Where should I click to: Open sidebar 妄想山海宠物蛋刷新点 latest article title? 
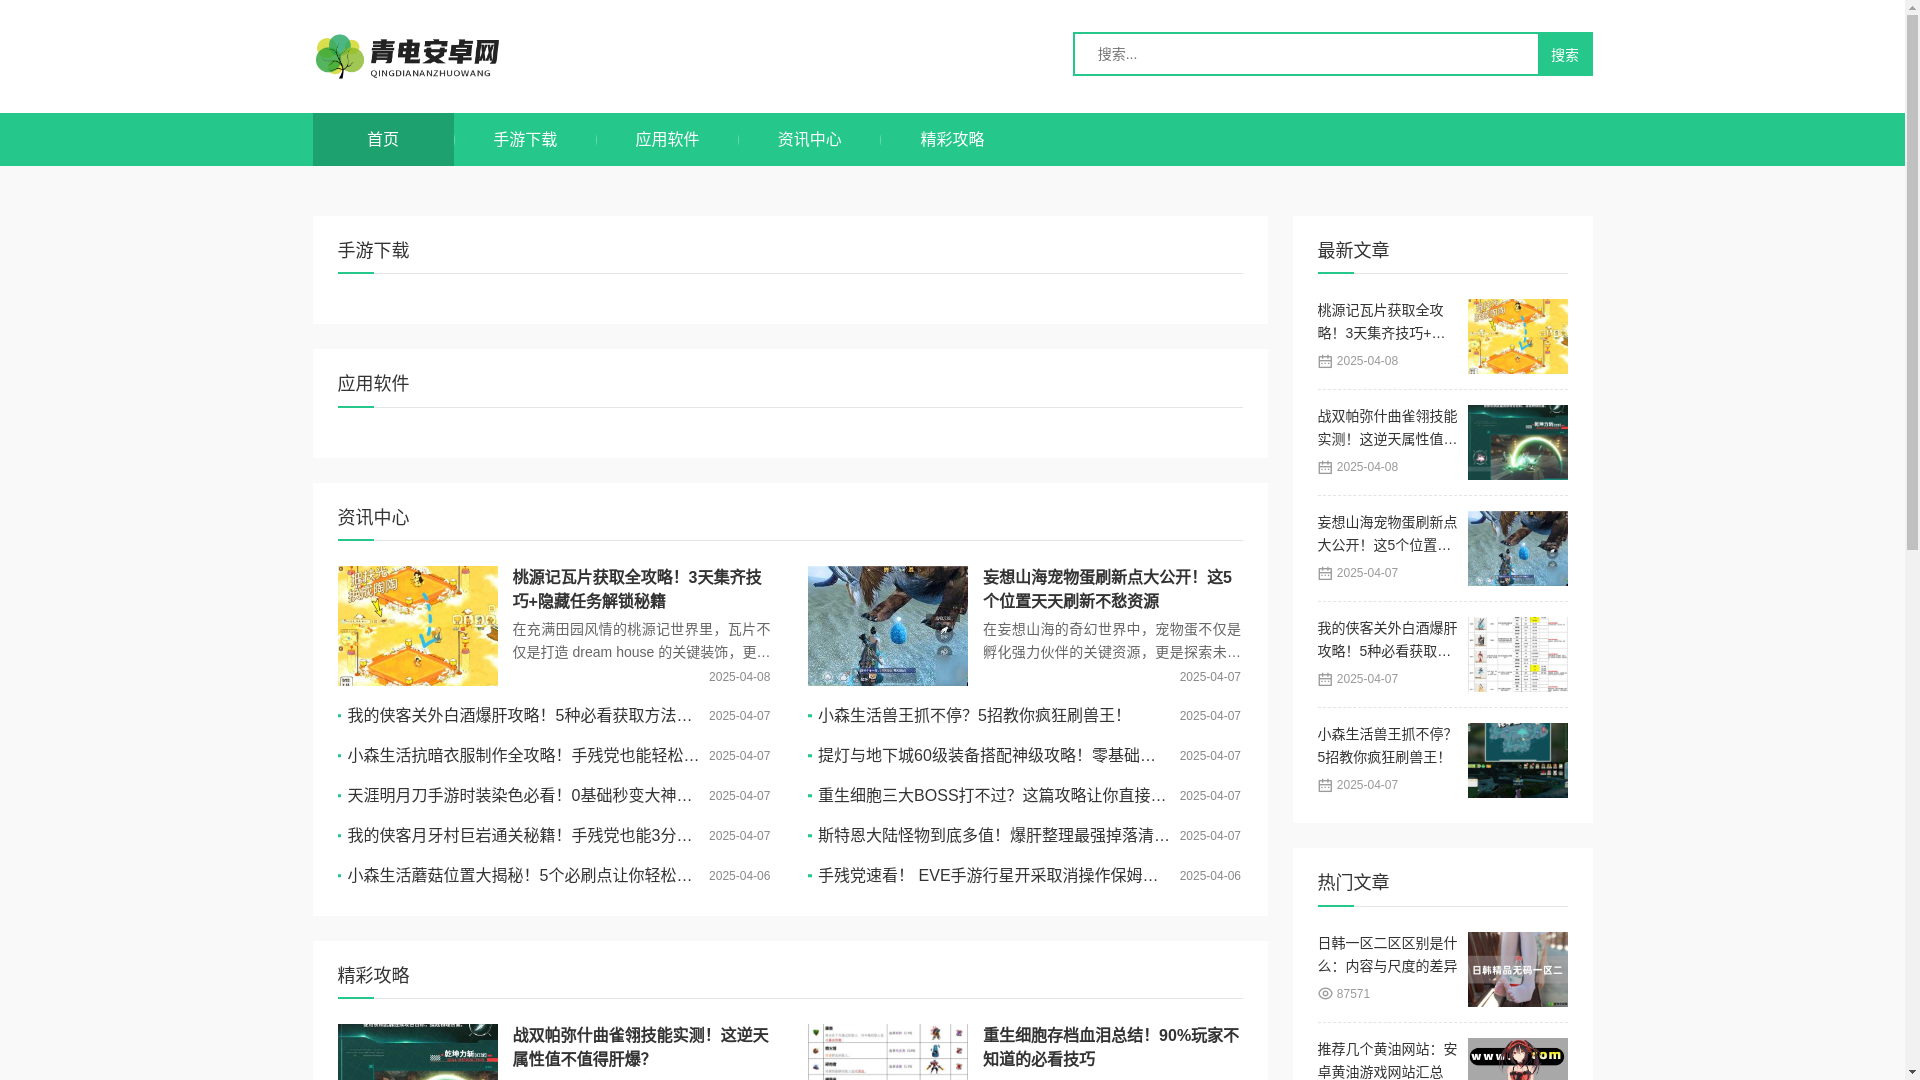click(1387, 534)
